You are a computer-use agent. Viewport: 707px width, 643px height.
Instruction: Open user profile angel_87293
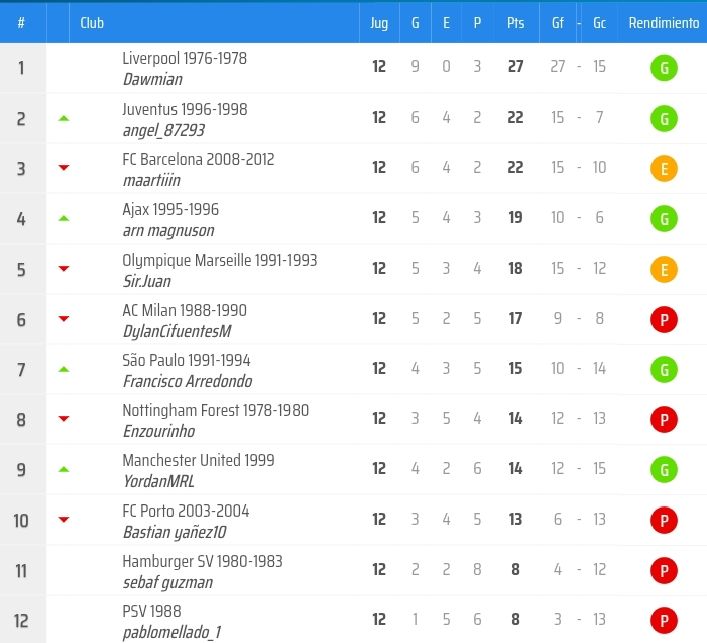[x=164, y=130]
